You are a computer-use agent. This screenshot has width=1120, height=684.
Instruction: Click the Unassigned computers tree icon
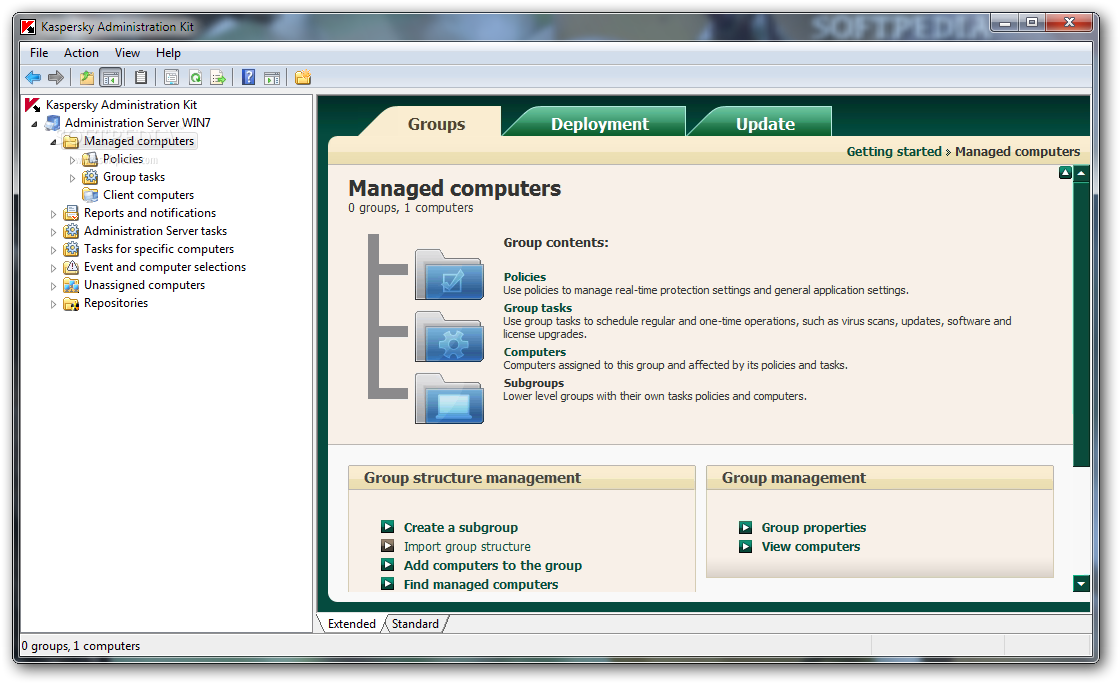[x=71, y=285]
